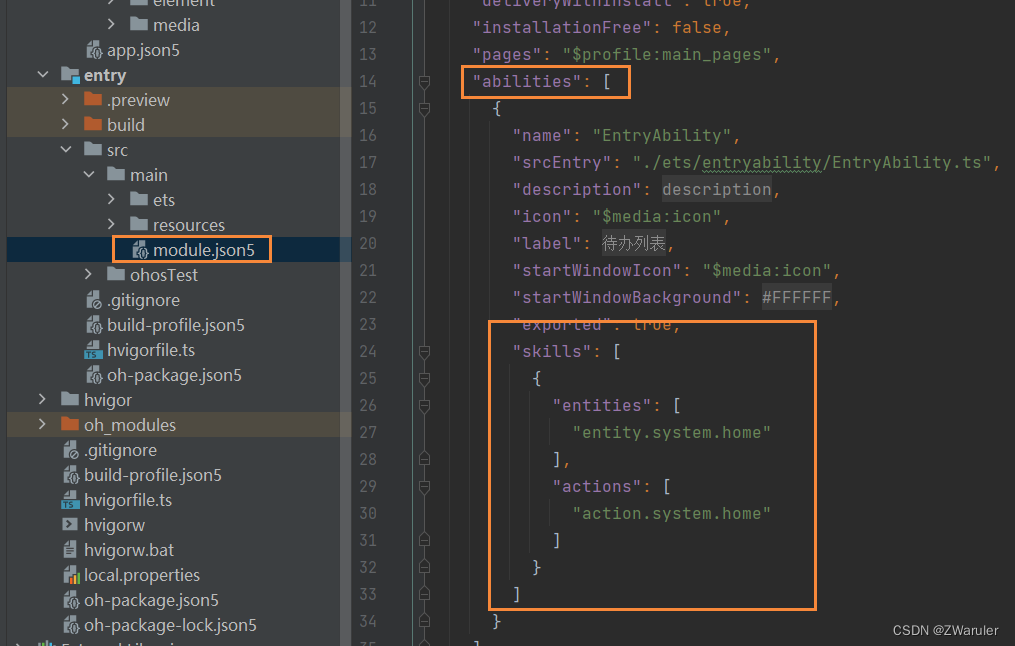Expand the build folder under entry
This screenshot has width=1015, height=646.
pos(65,124)
